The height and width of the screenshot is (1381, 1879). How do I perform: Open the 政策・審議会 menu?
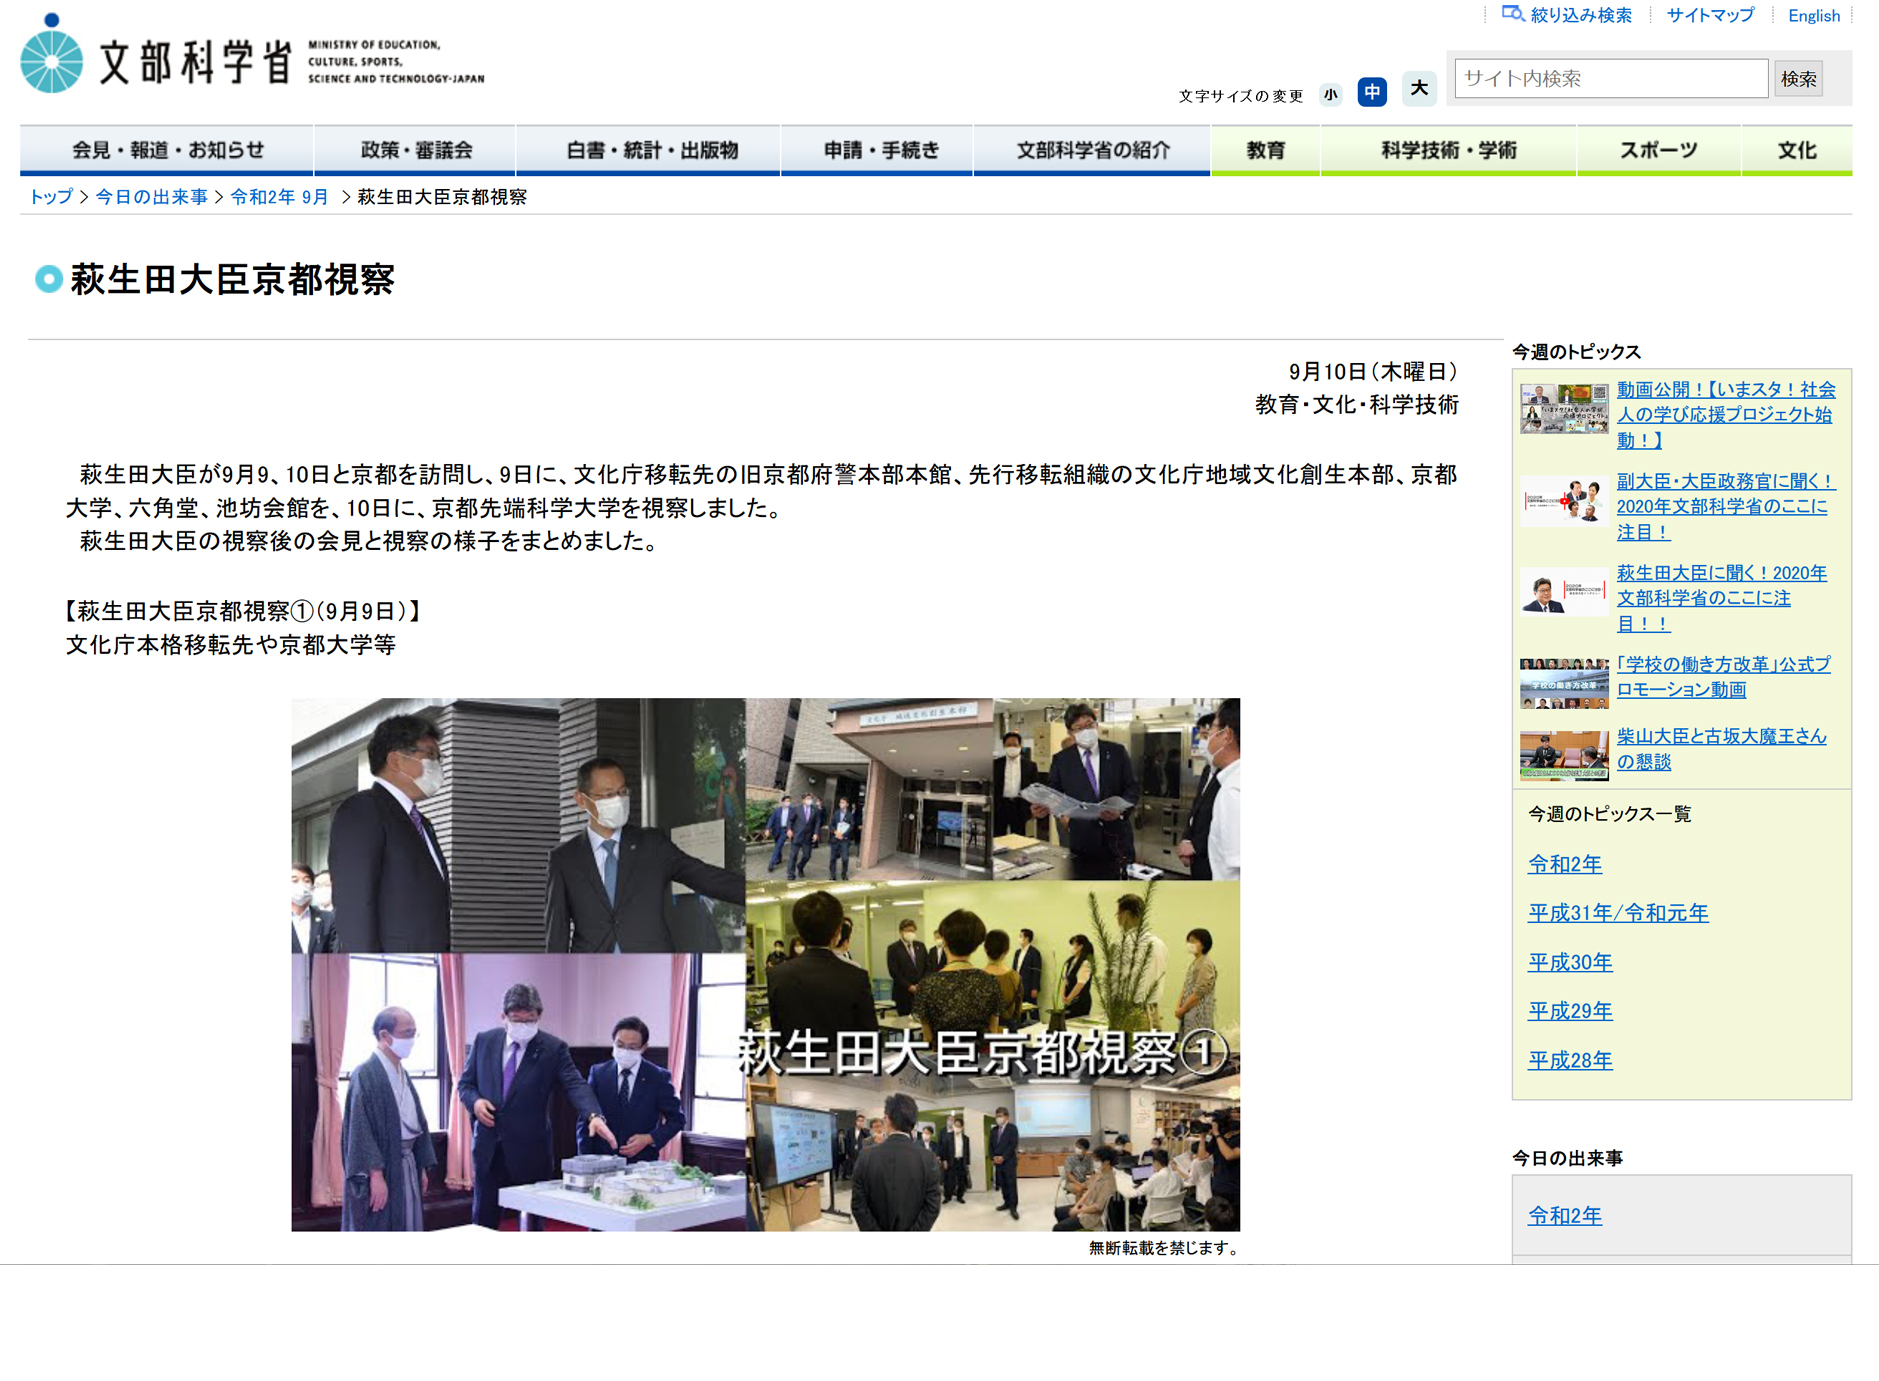coord(415,150)
